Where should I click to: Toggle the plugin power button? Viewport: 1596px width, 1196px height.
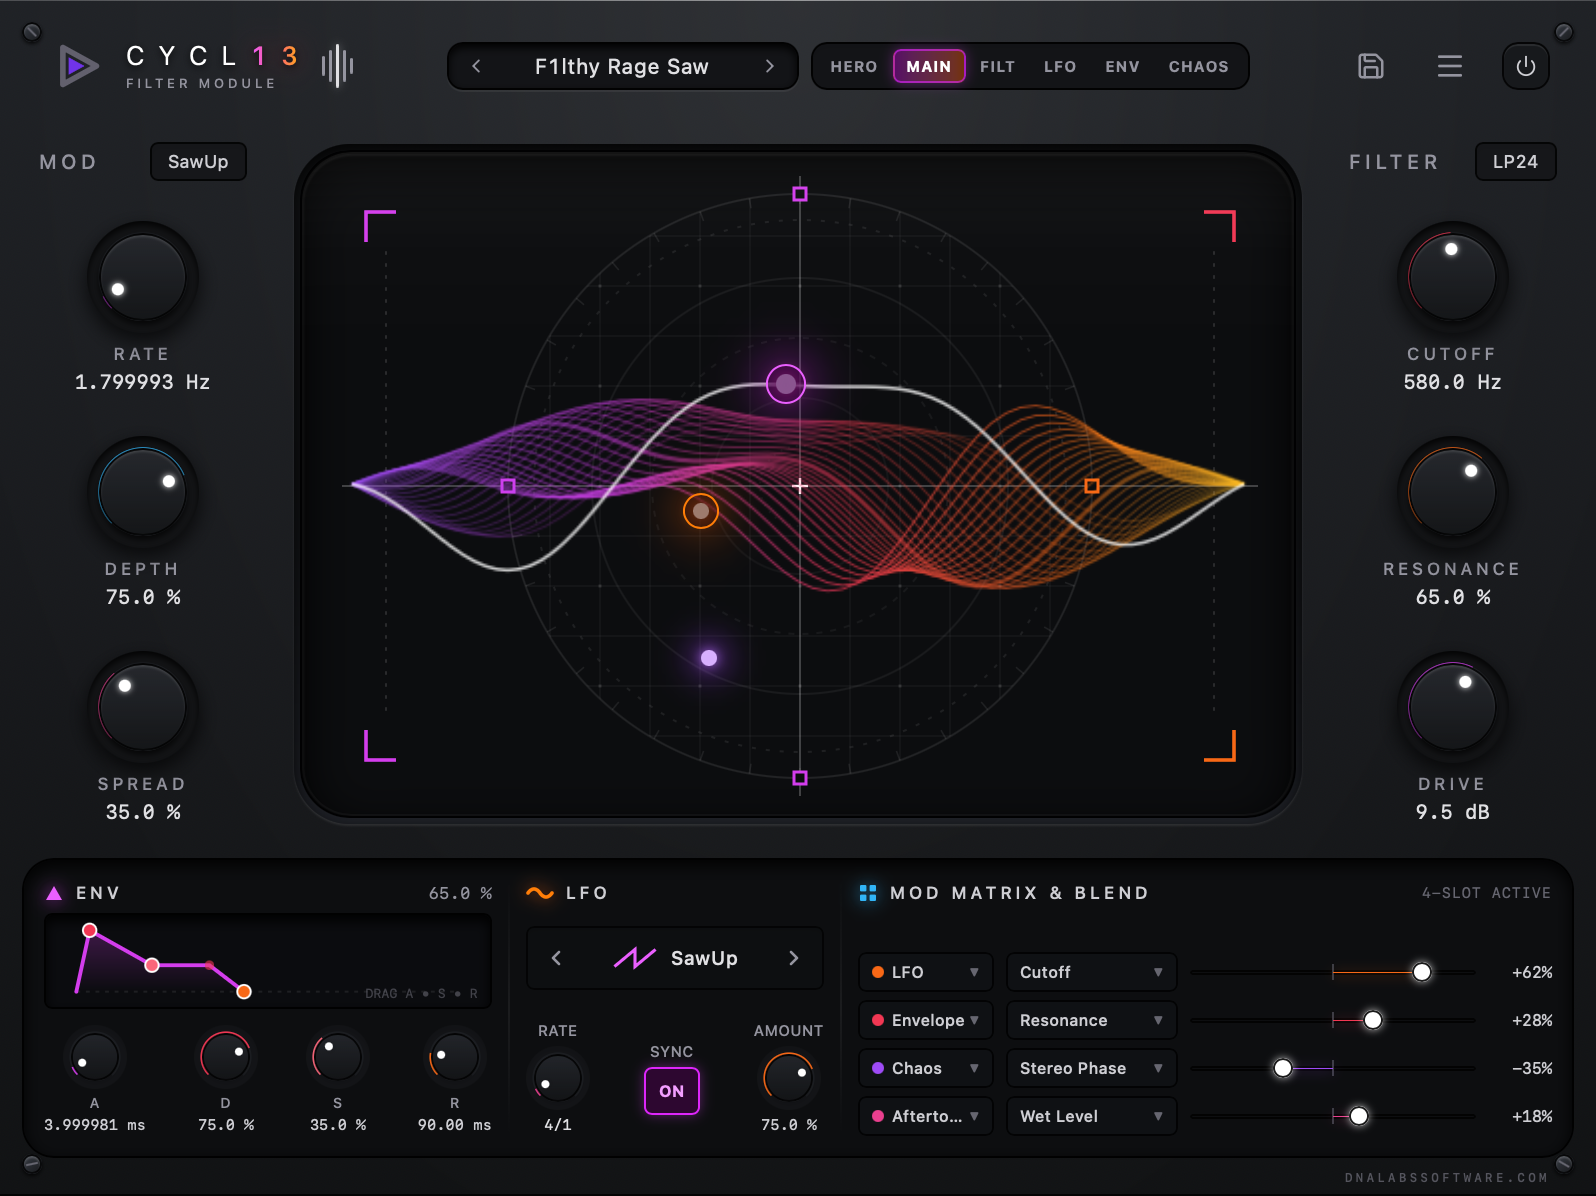(x=1526, y=66)
